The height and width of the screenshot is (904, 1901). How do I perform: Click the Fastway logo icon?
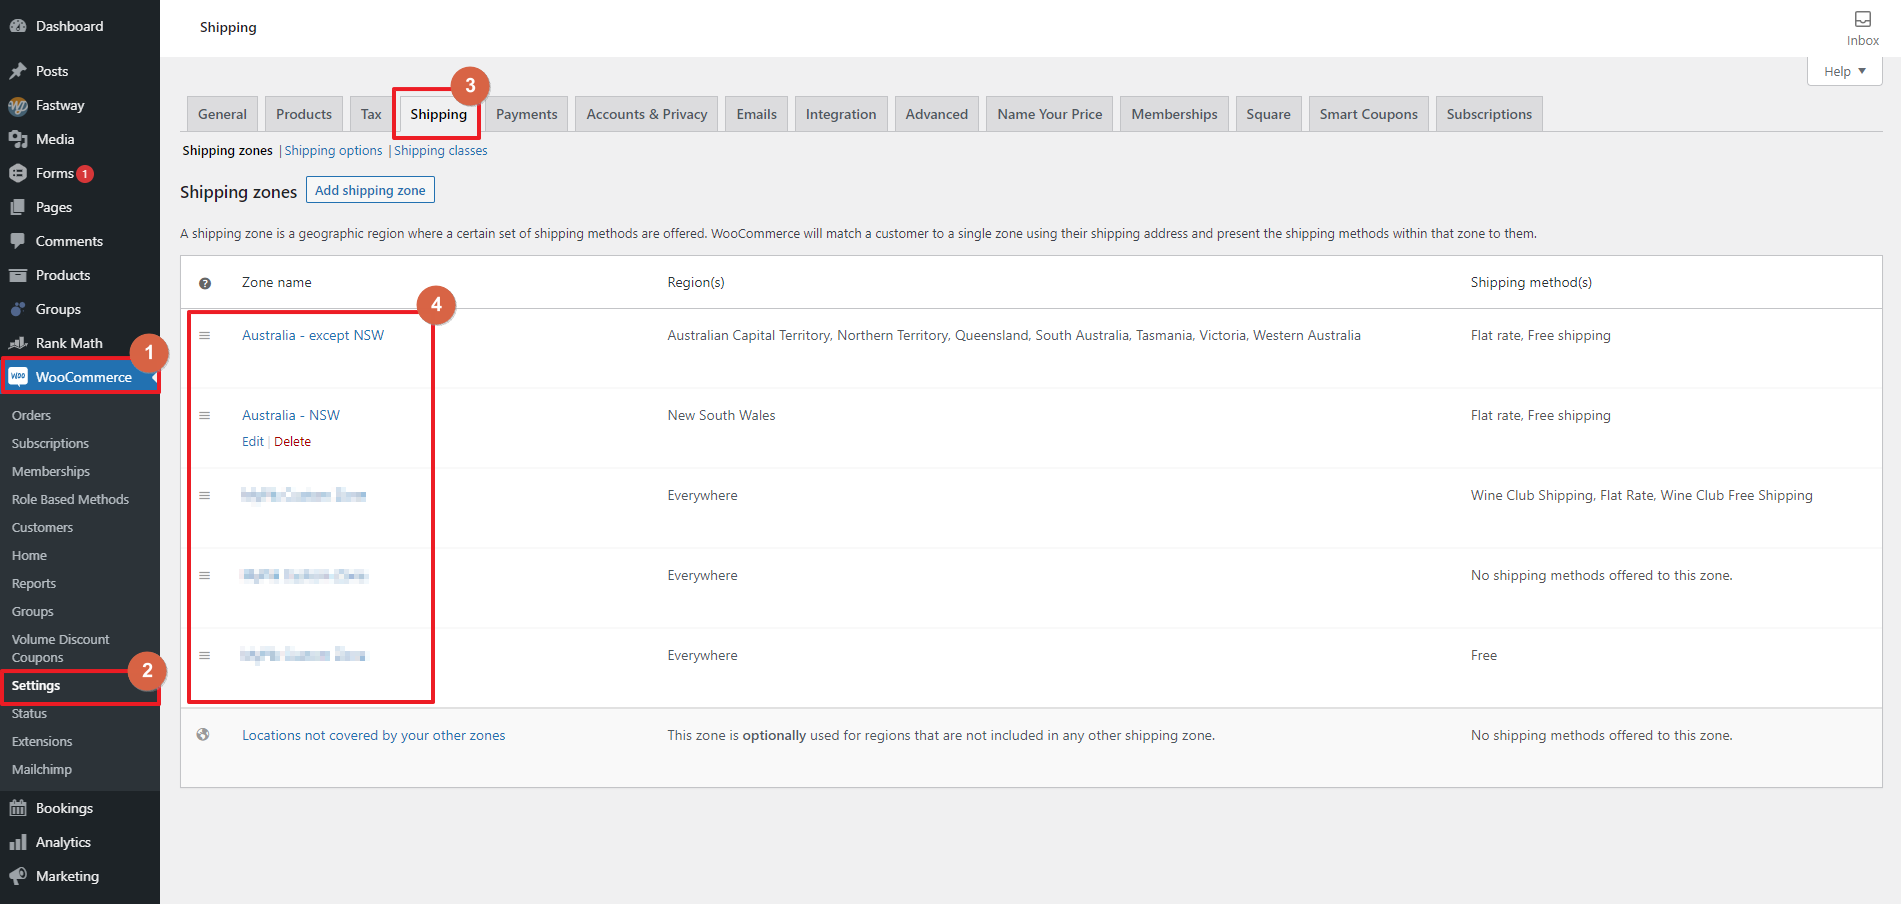click(18, 105)
